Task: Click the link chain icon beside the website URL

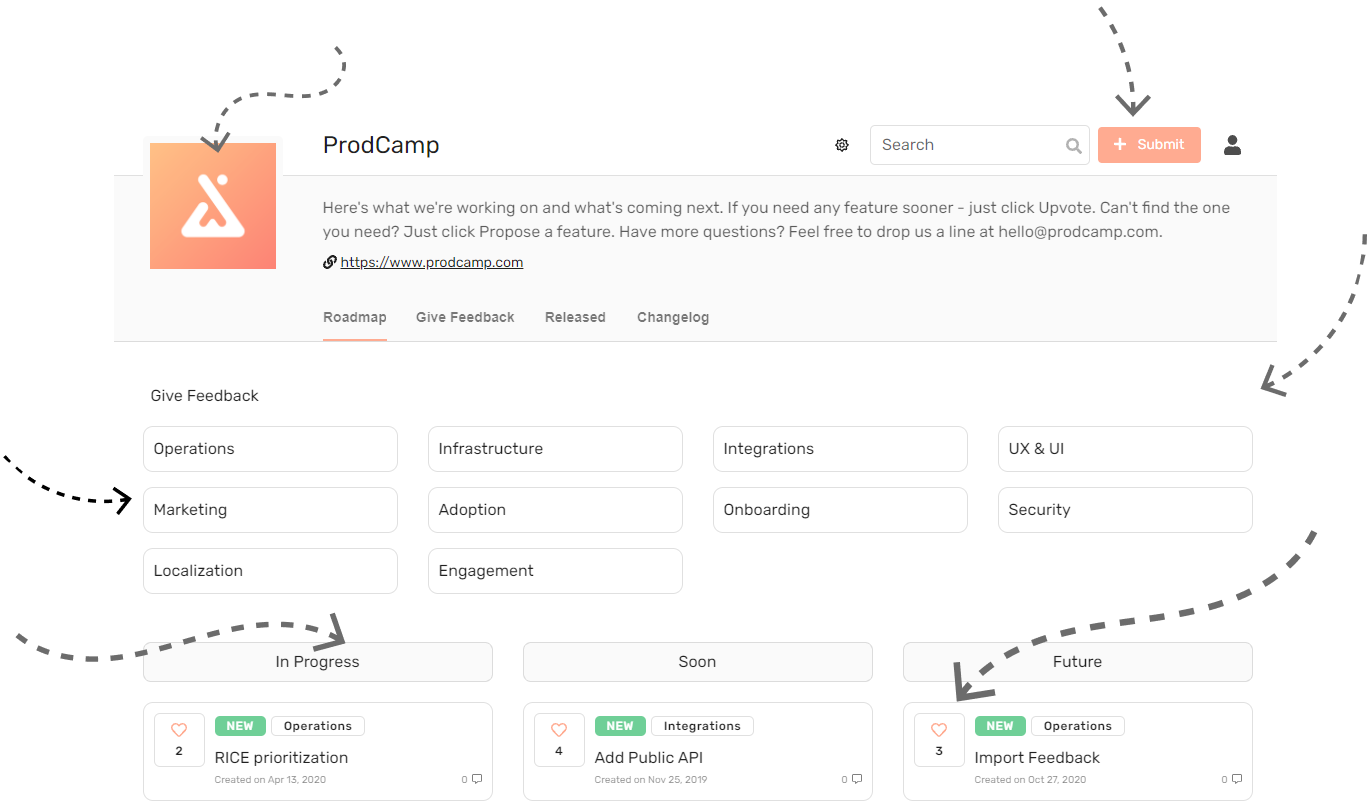Action: click(330, 261)
